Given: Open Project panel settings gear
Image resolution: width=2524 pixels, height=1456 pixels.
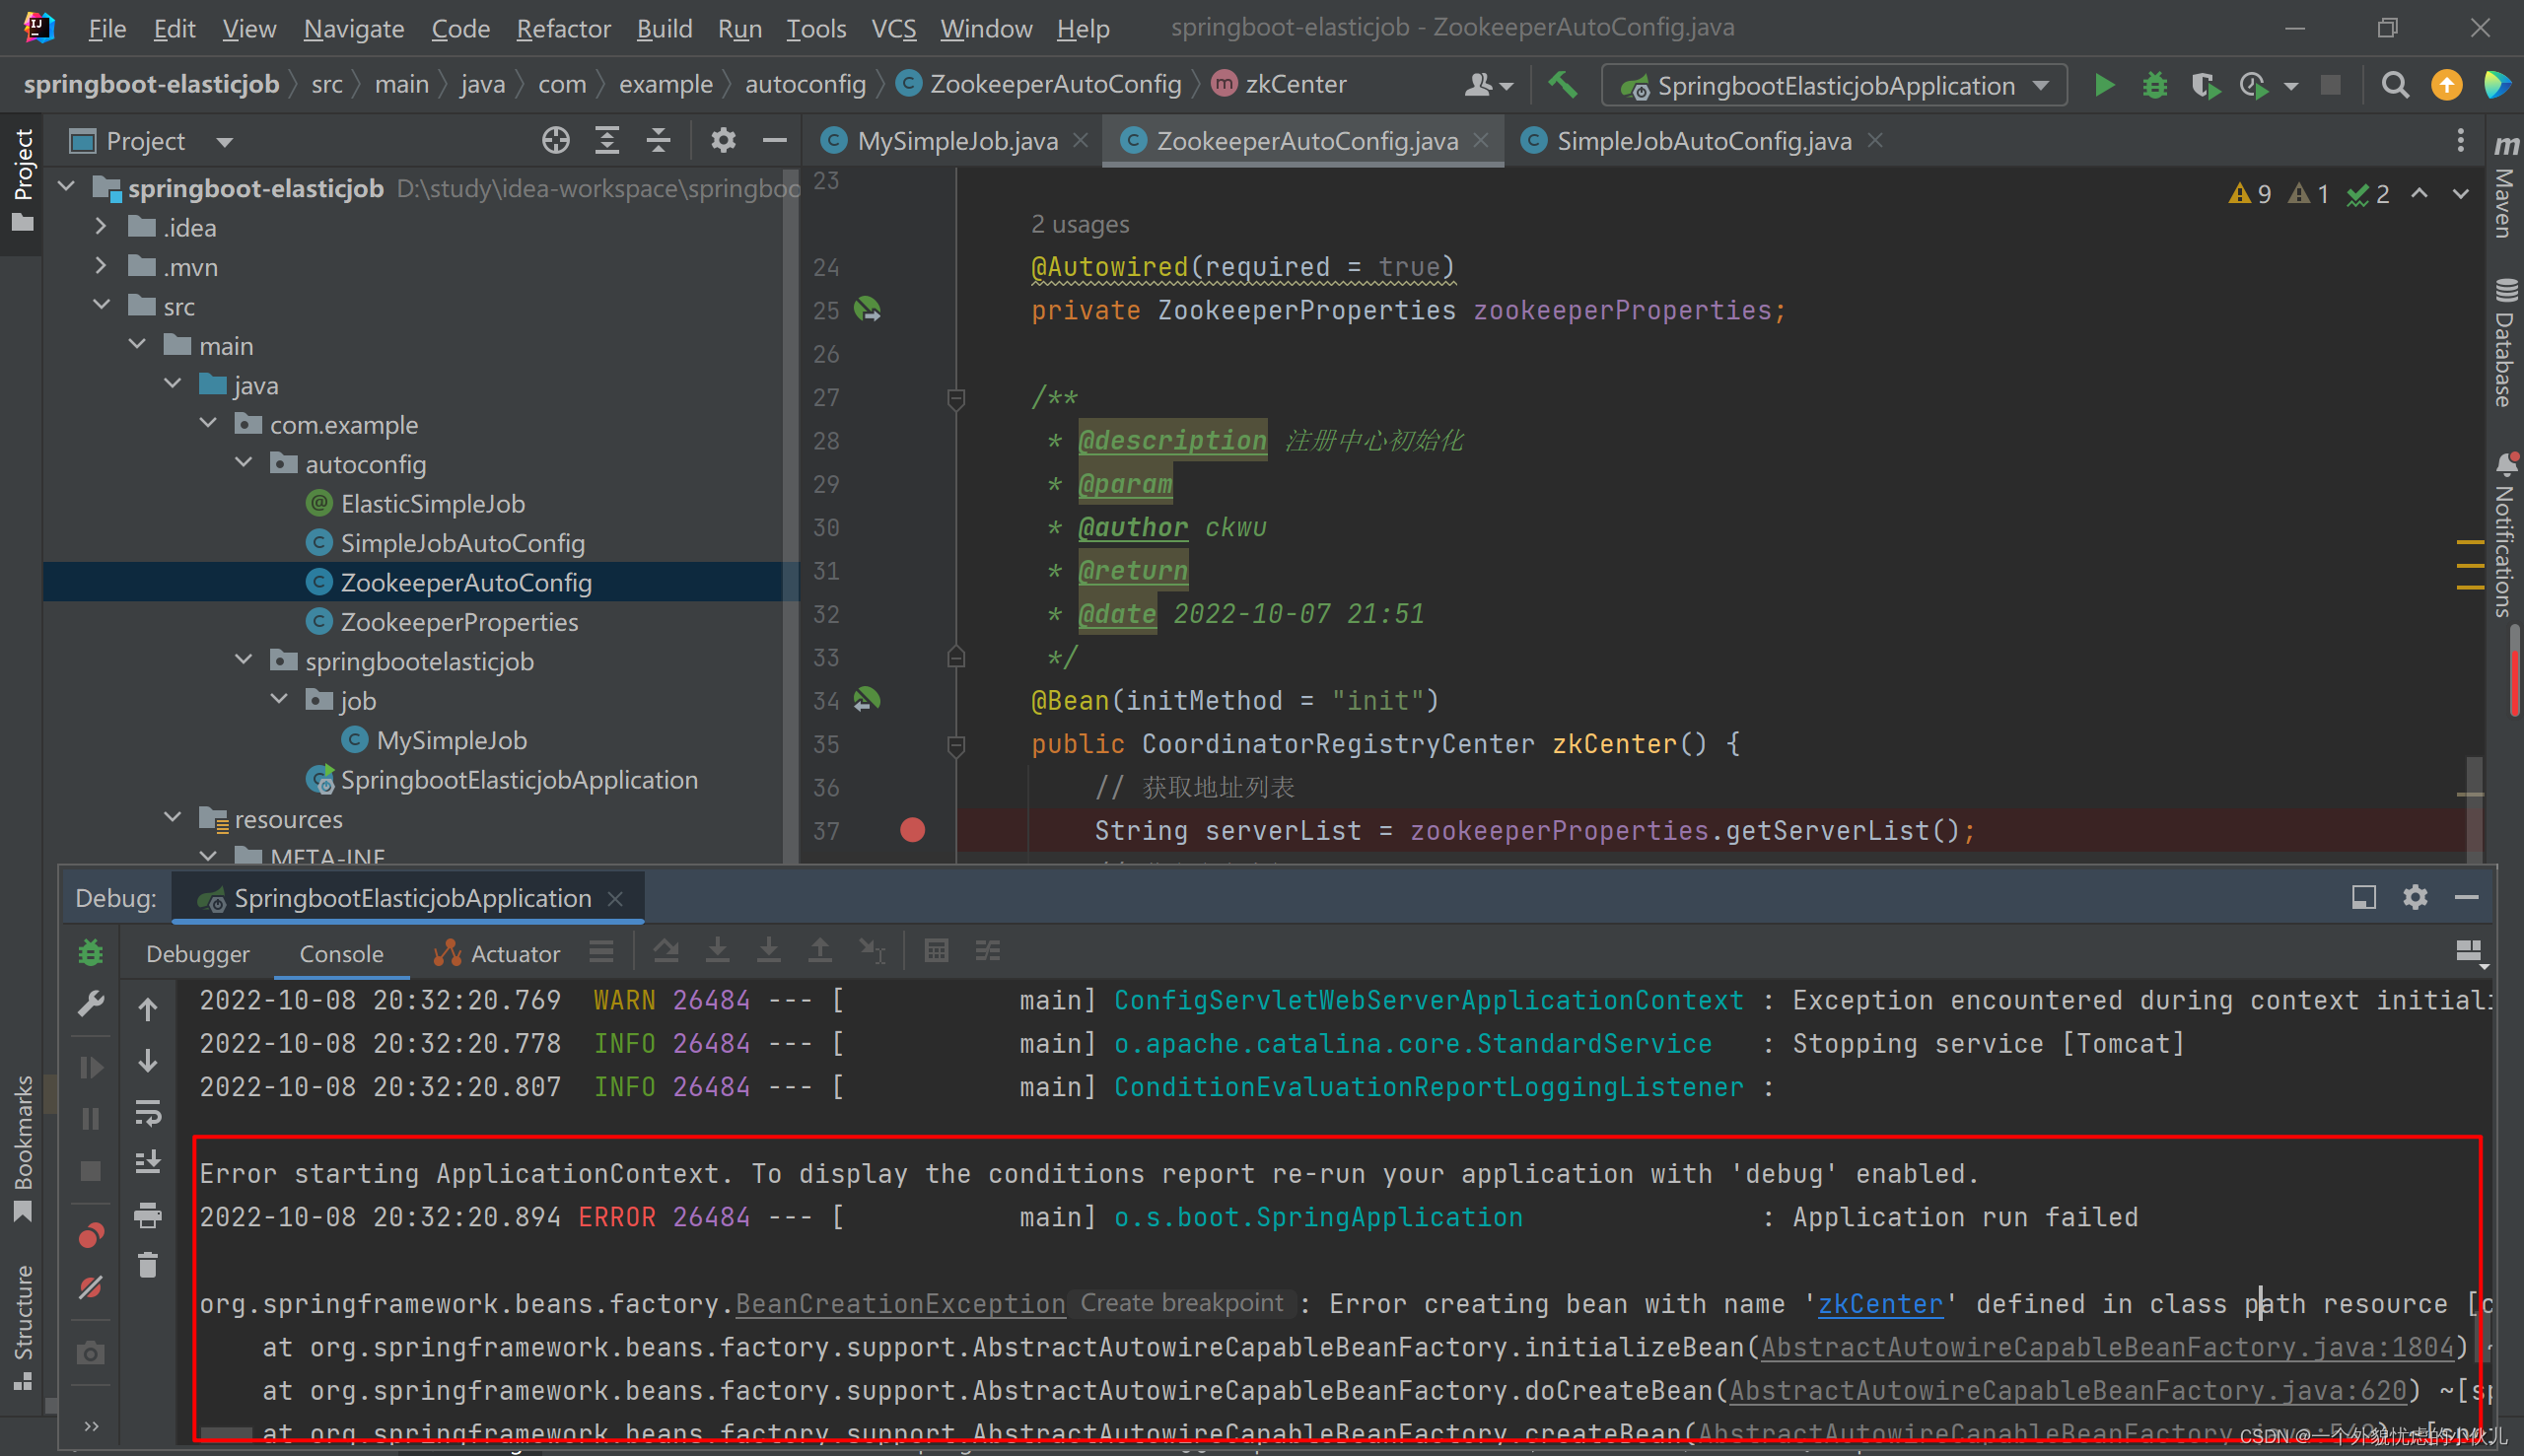Looking at the screenshot, I should [x=723, y=141].
